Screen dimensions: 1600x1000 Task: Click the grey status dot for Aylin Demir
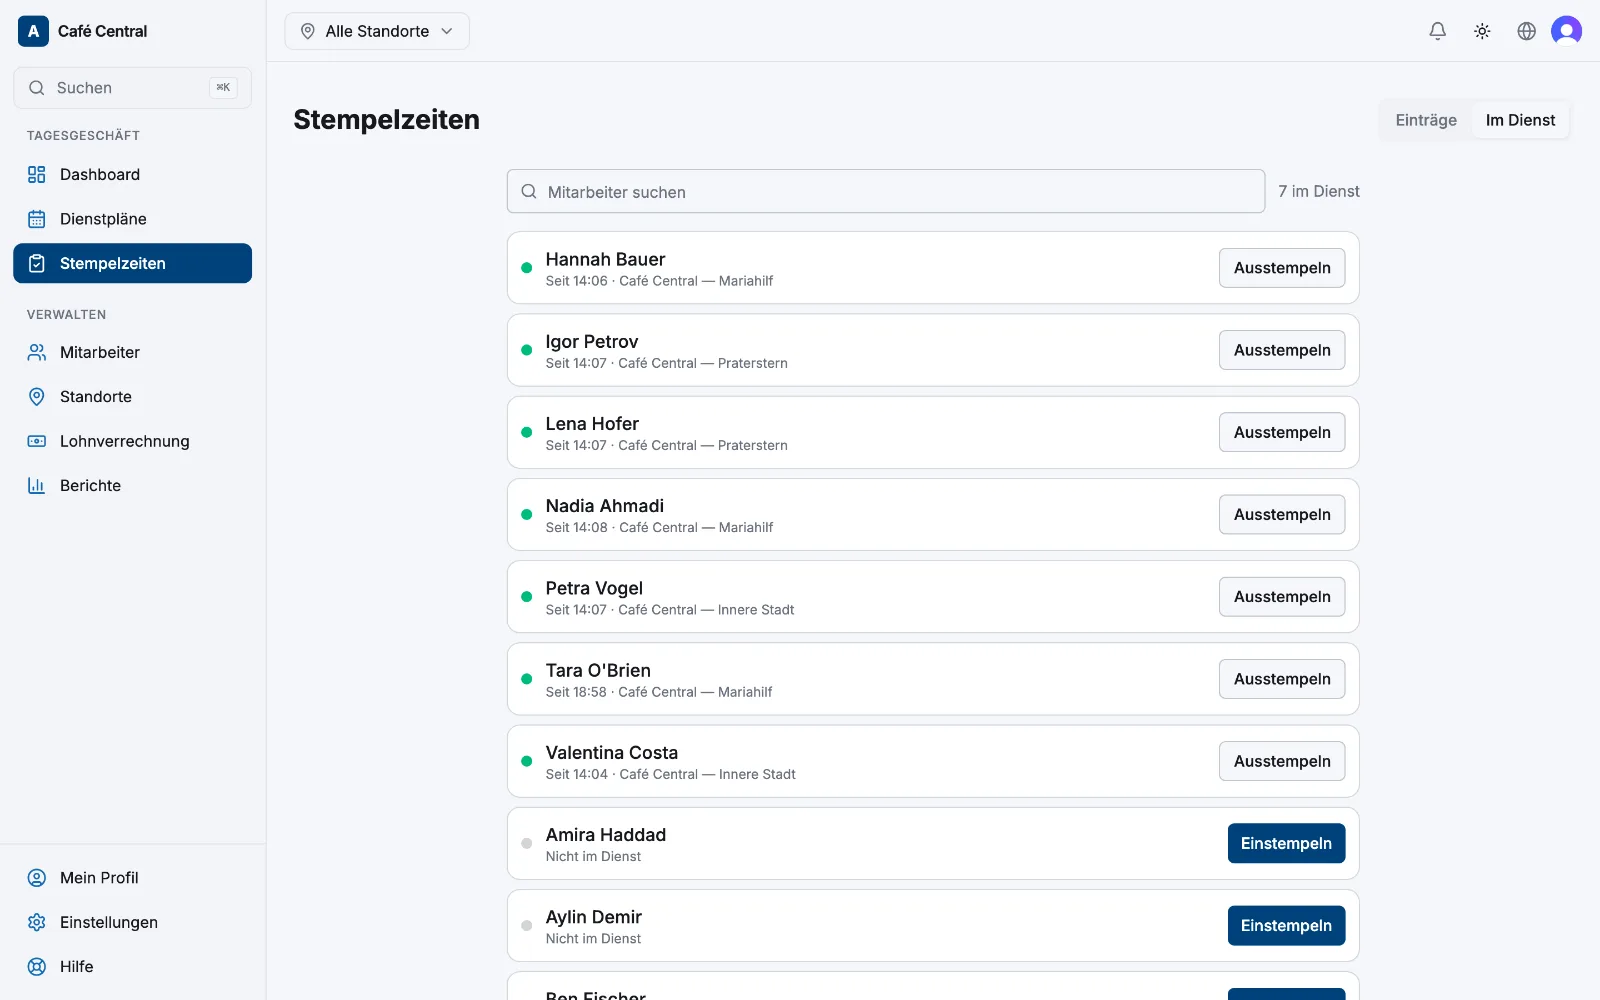[x=526, y=926]
